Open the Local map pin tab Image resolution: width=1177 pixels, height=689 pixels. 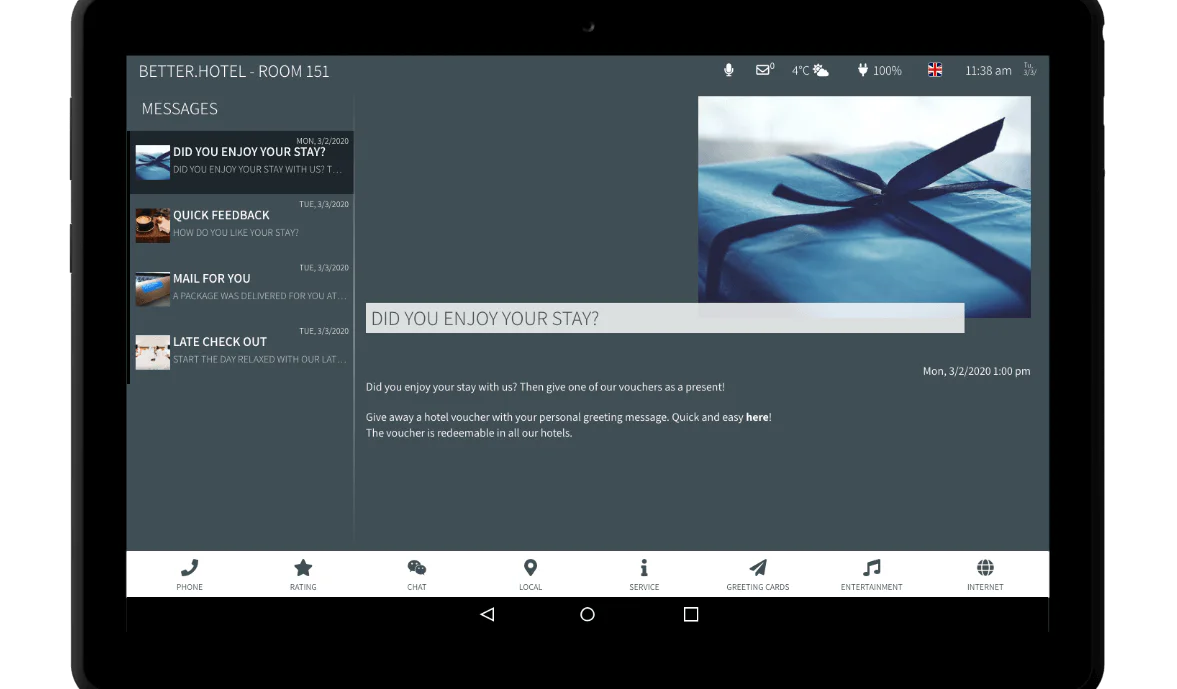tap(530, 574)
